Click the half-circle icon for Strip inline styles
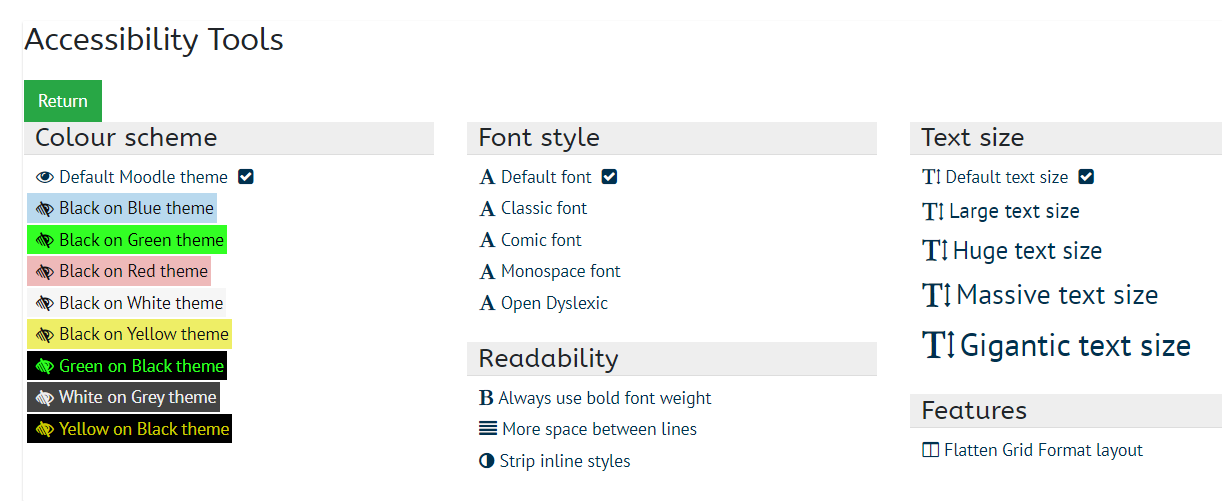 click(487, 461)
